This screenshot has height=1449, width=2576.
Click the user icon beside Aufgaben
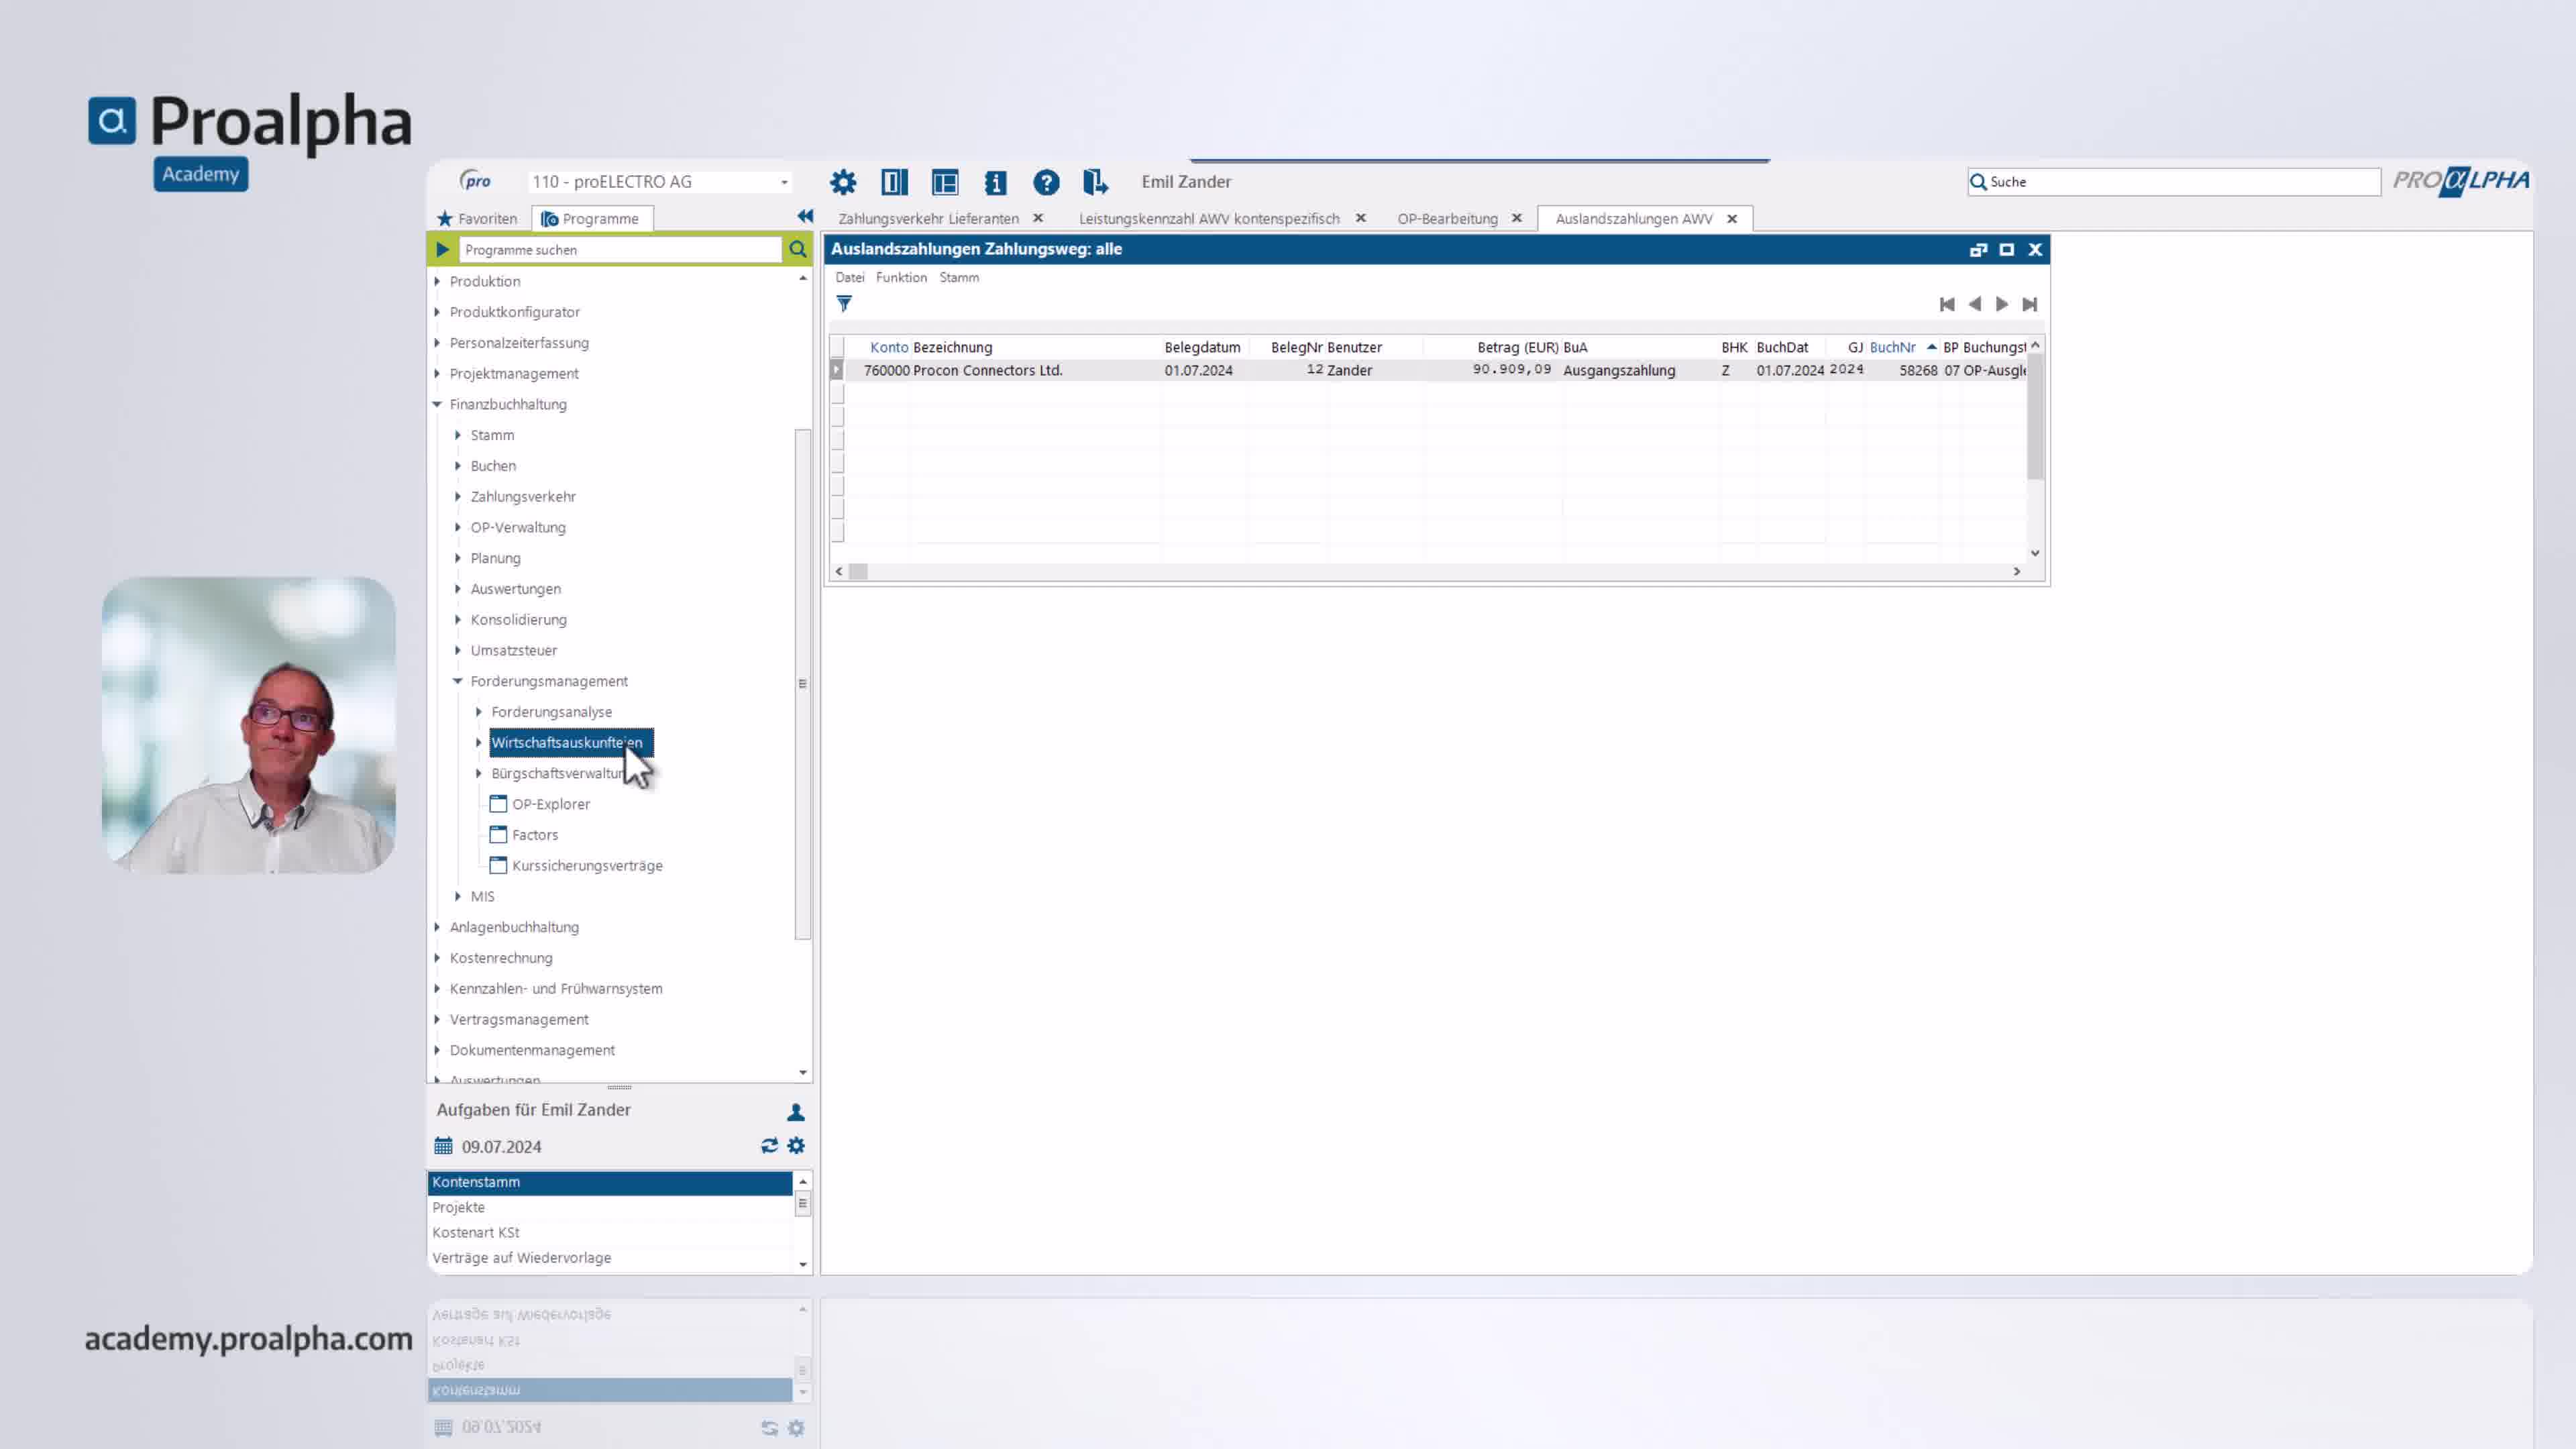pos(796,1112)
